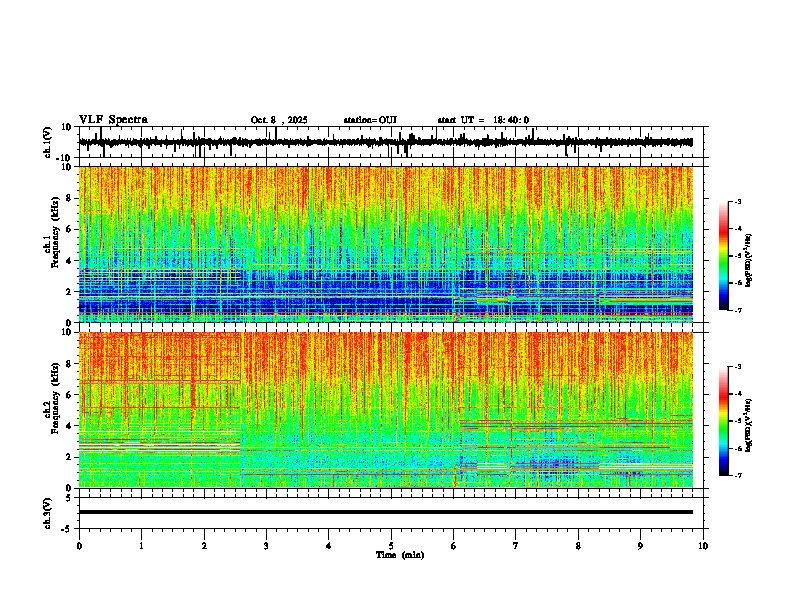Click the ch.2 spectrogram color scale bar
The image size is (792, 612).
pyautogui.click(x=723, y=421)
